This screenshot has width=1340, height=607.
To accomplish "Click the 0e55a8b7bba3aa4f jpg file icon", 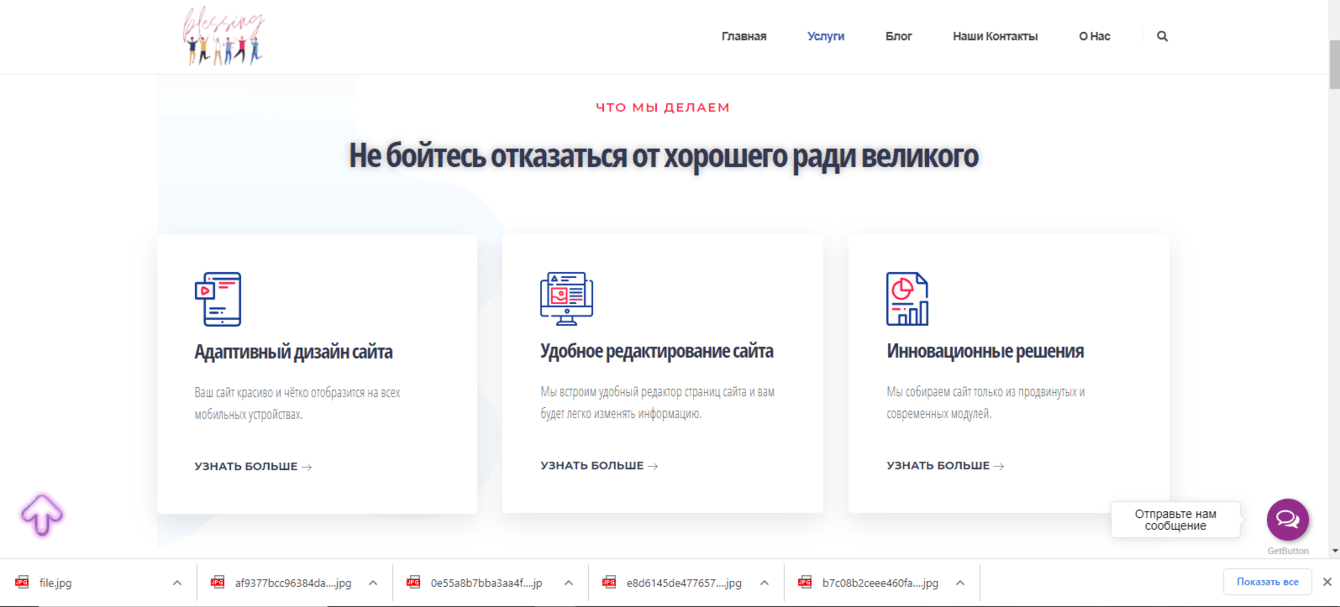I will (413, 582).
